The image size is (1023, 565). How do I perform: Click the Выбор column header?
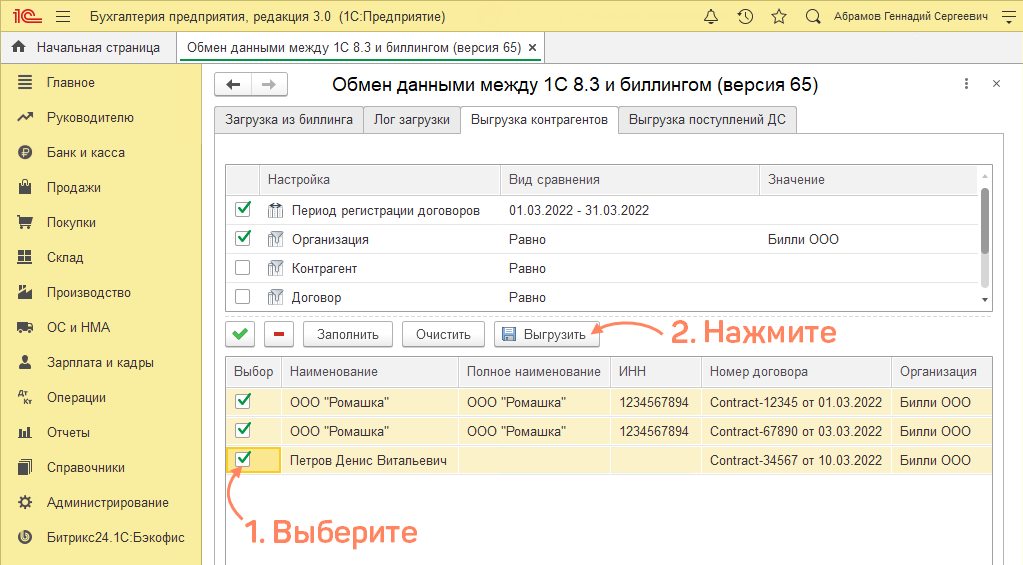coord(254,372)
